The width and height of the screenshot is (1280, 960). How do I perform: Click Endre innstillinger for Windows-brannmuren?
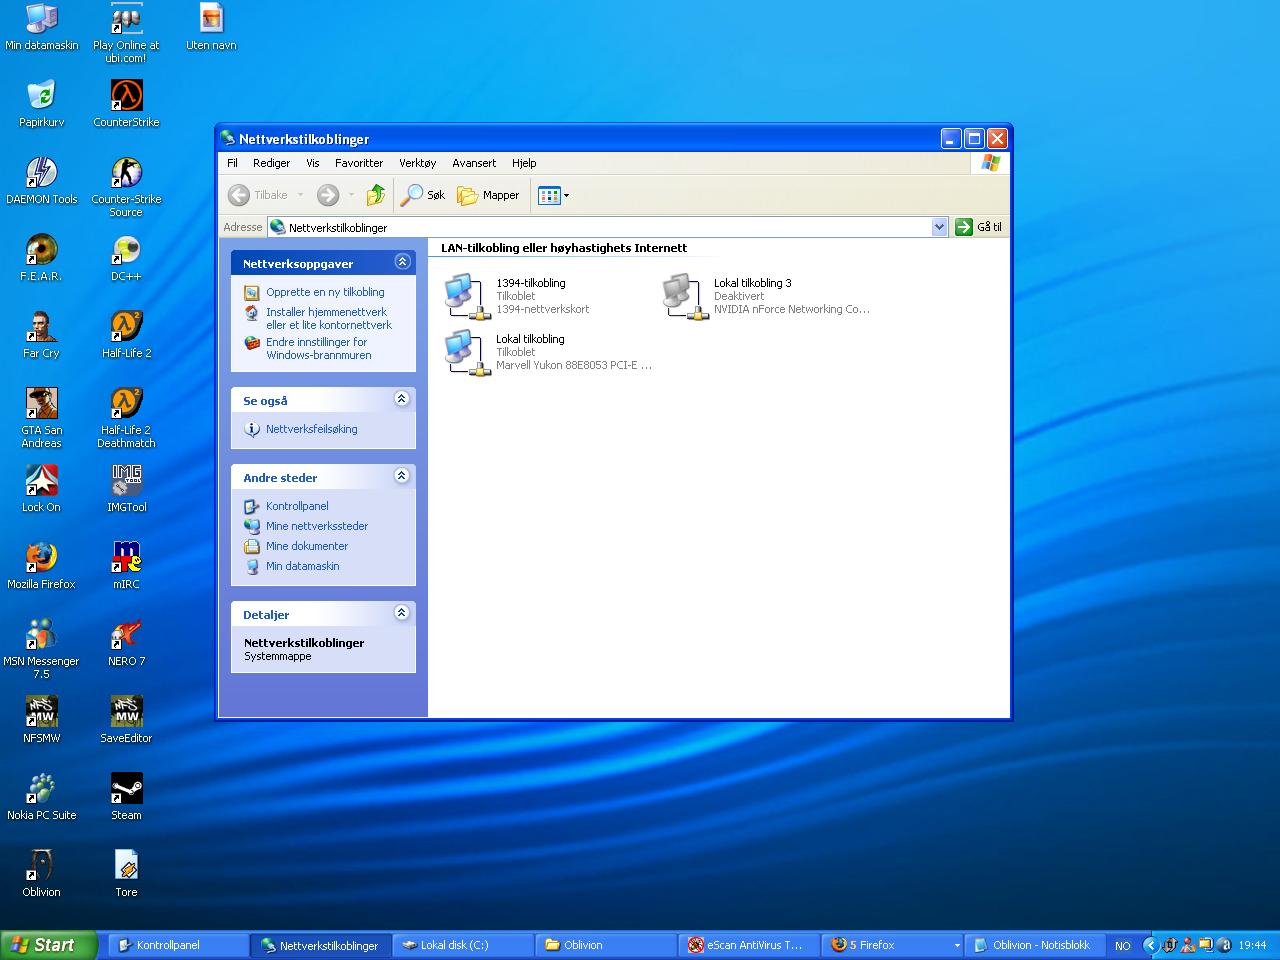[319, 348]
